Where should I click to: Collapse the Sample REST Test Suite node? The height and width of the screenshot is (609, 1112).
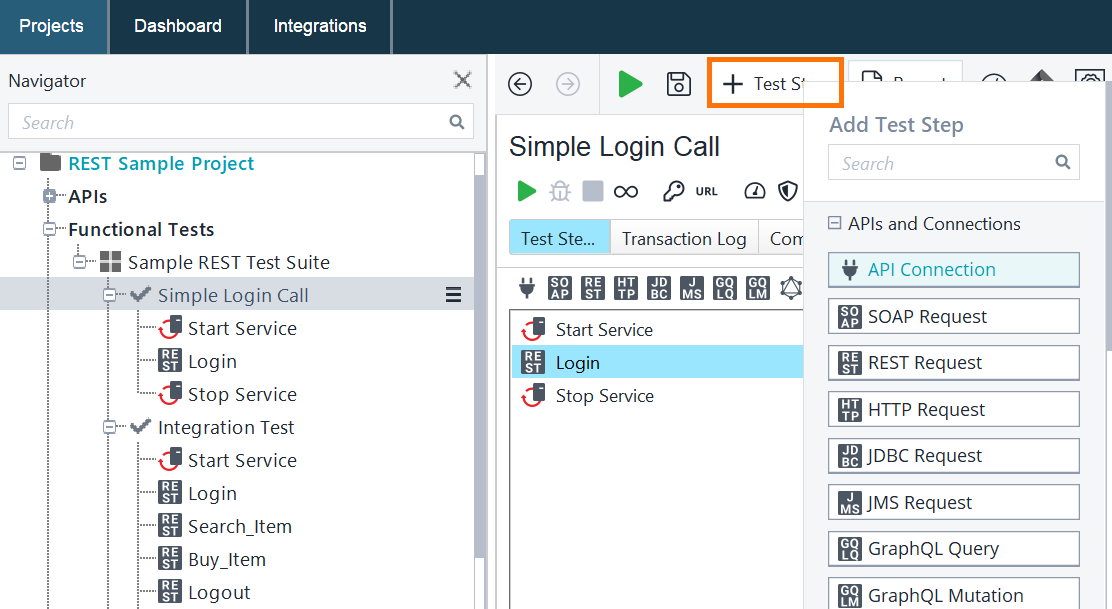[x=82, y=262]
